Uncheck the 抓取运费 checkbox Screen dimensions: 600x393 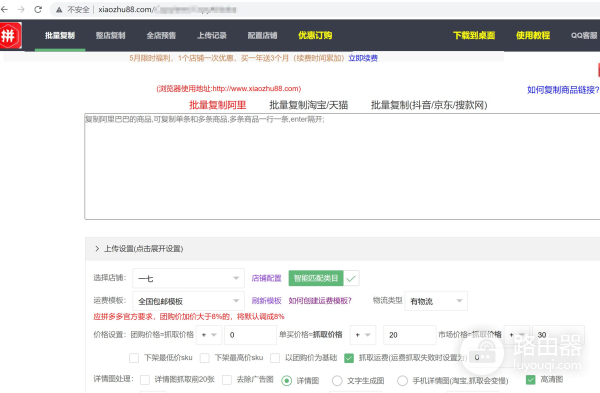pyautogui.click(x=349, y=358)
